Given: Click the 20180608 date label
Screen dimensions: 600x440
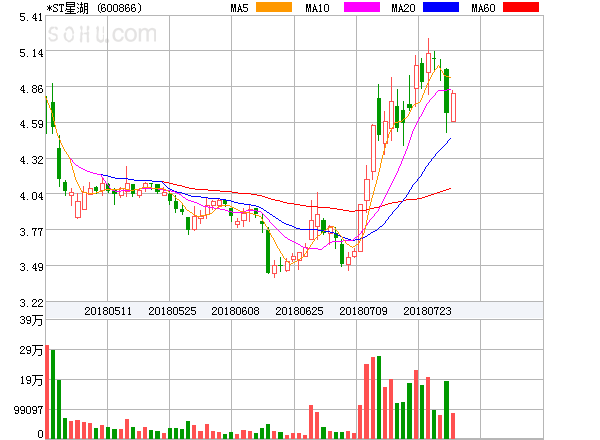Looking at the screenshot, I should 235,311.
